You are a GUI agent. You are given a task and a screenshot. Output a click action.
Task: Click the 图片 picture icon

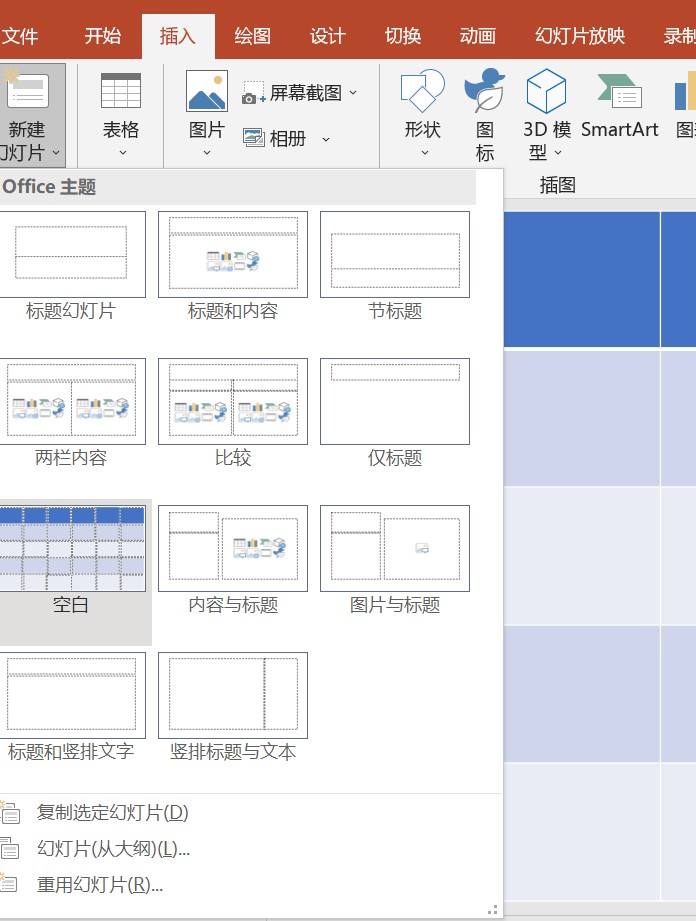(207, 90)
